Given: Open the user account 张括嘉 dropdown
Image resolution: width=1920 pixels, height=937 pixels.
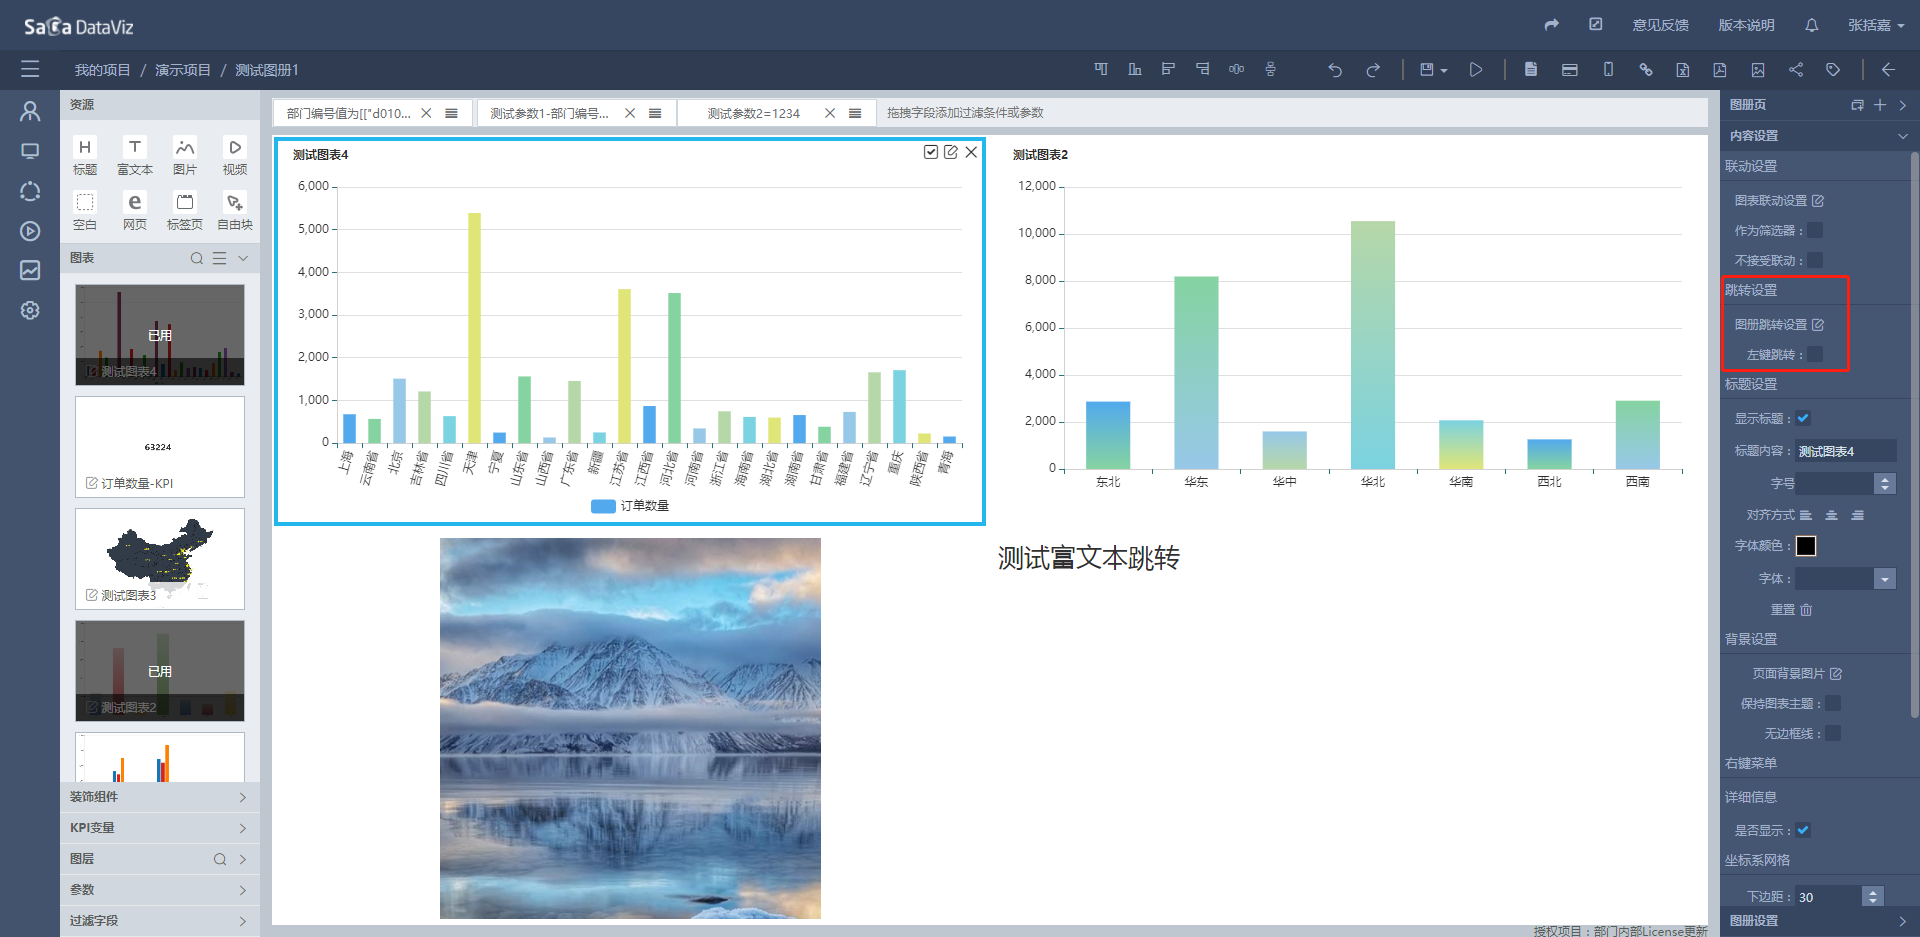Looking at the screenshot, I should [1876, 25].
